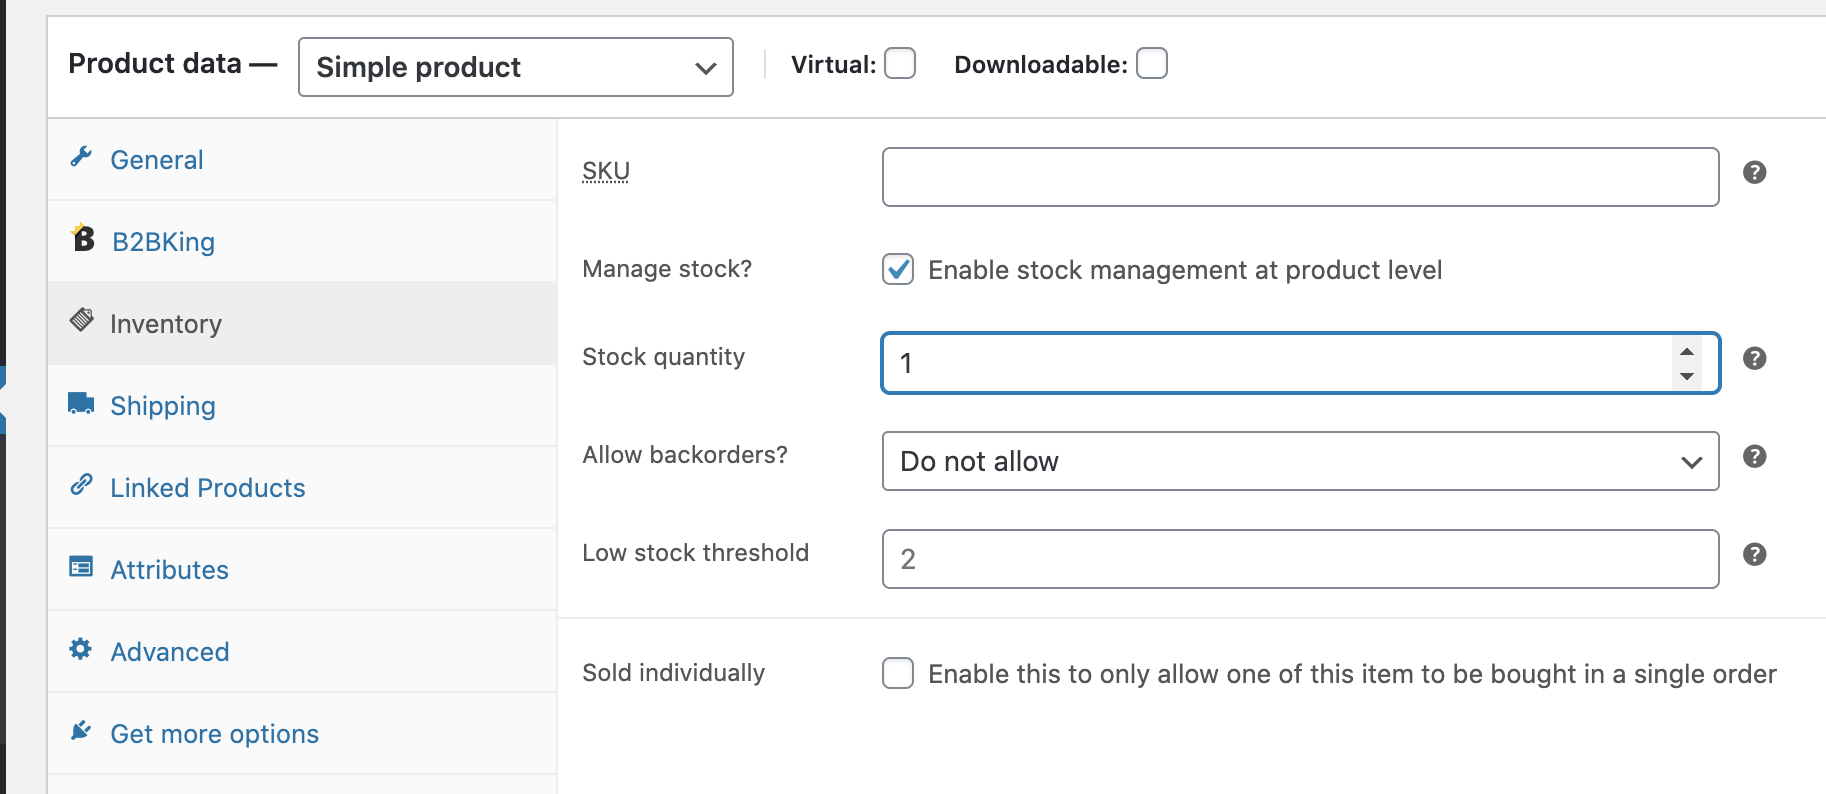Viewport: 1826px width, 794px height.
Task: Decrease stock quantity with down arrow
Action: 1687,376
